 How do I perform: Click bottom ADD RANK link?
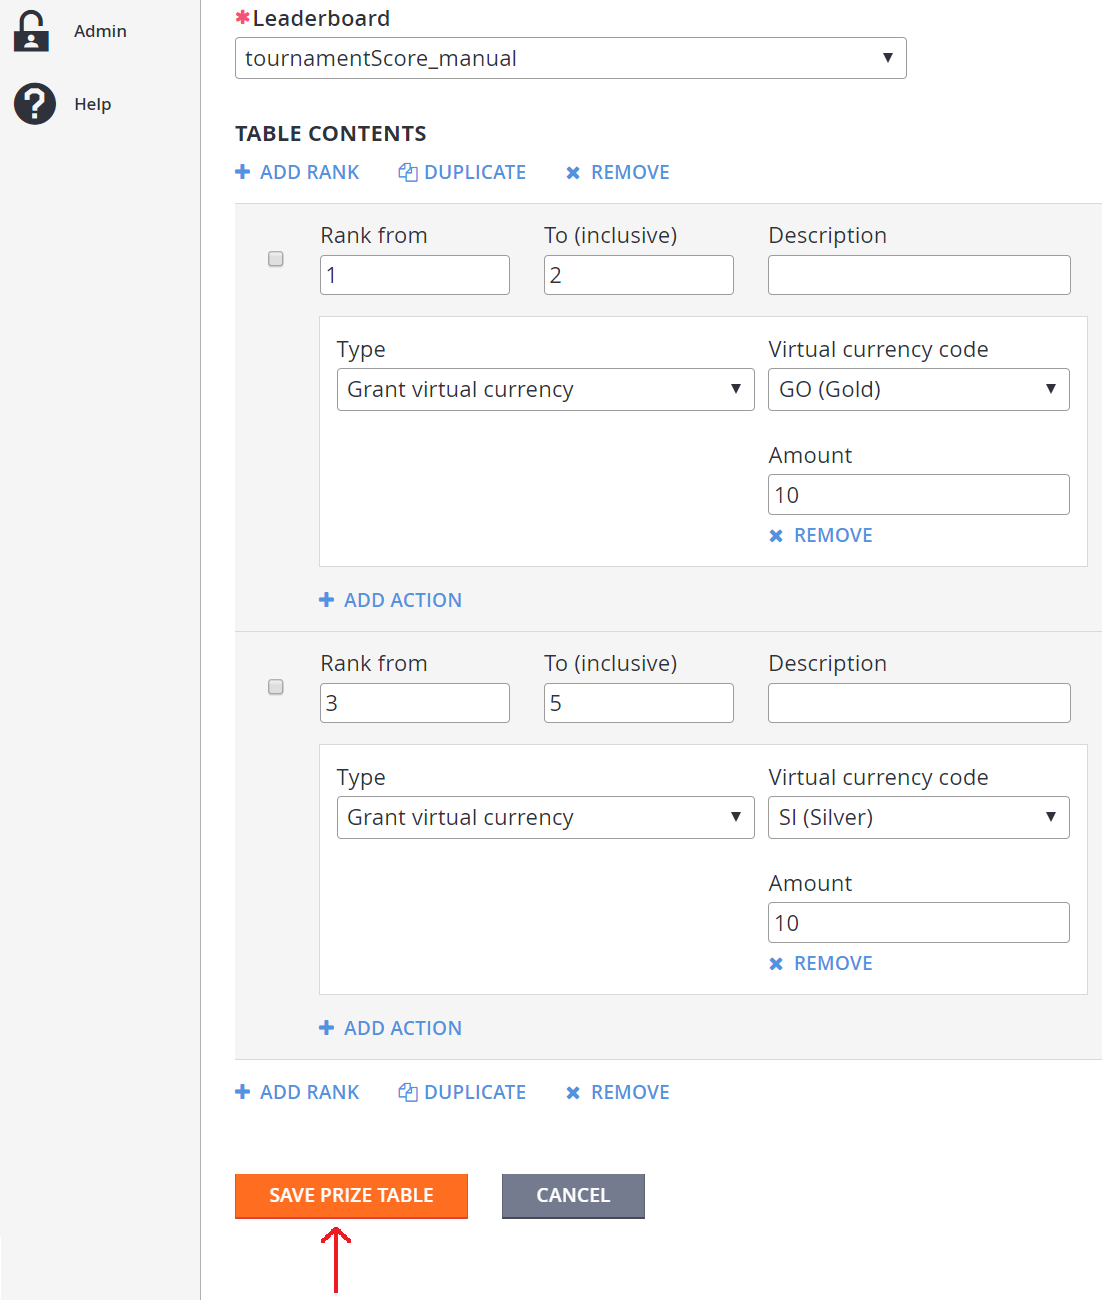[x=298, y=1092]
